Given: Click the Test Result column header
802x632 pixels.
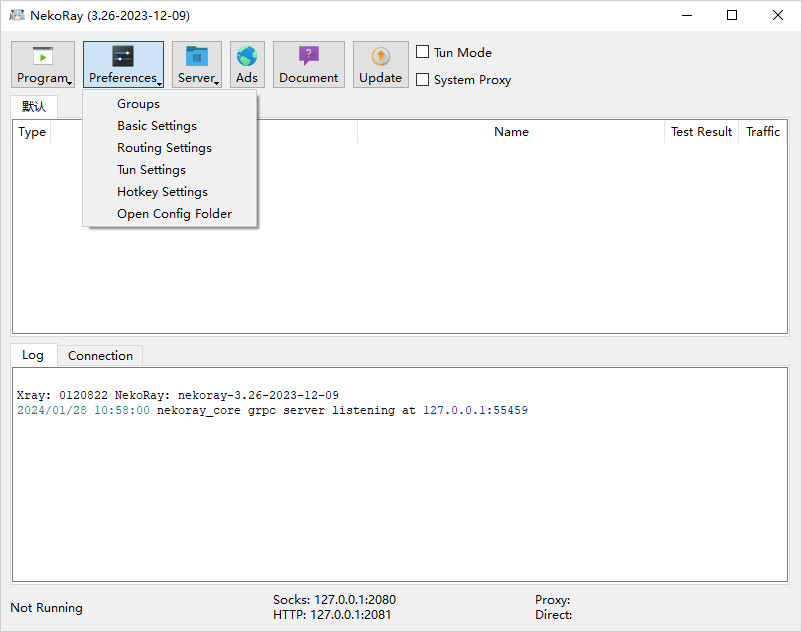Looking at the screenshot, I should coord(701,132).
